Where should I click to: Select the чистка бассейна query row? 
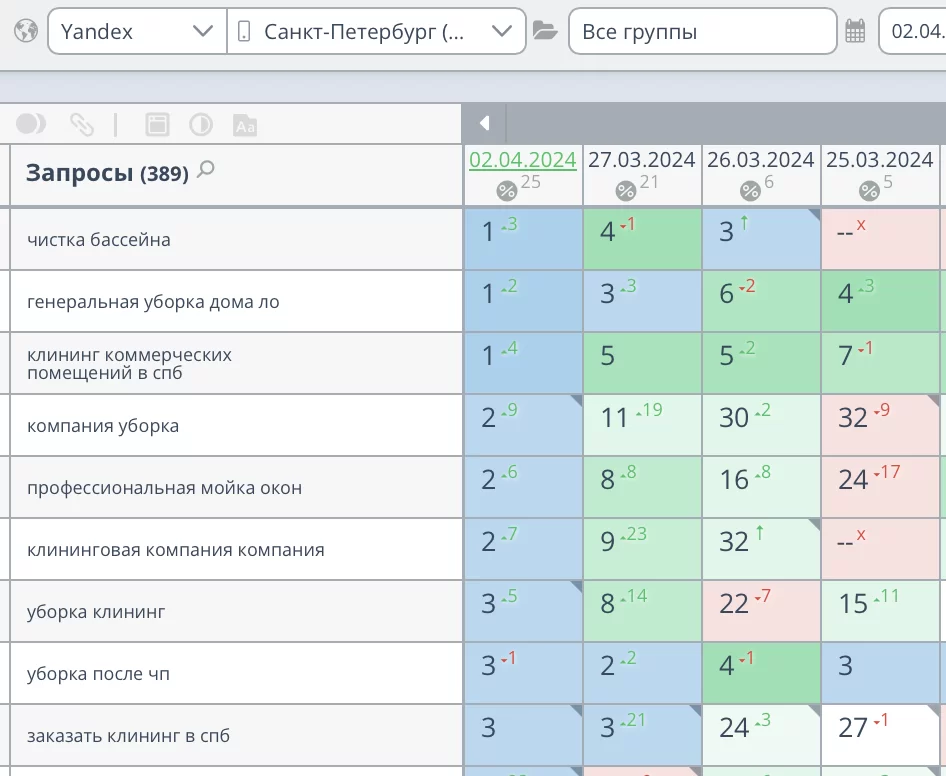click(x=99, y=240)
